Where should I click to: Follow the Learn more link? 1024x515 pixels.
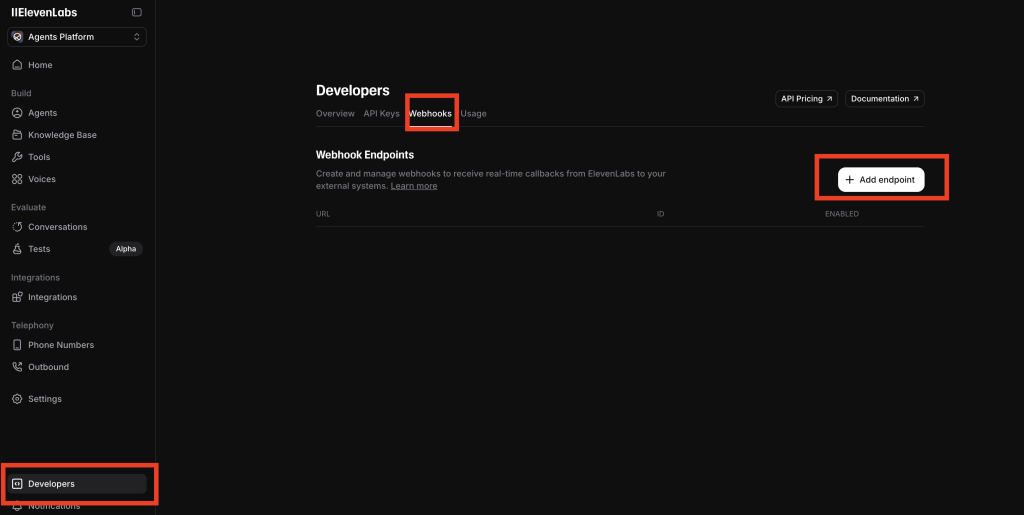coord(413,186)
